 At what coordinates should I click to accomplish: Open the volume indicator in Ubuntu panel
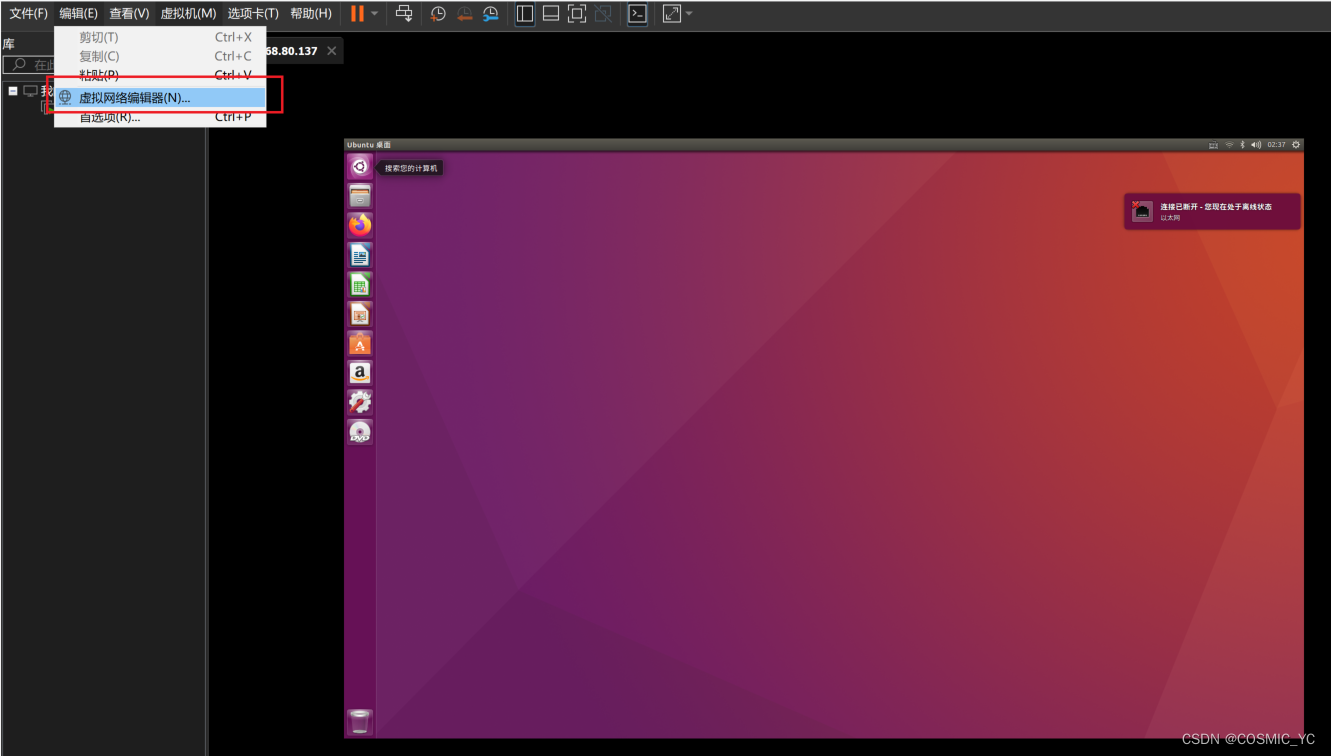click(x=1256, y=145)
